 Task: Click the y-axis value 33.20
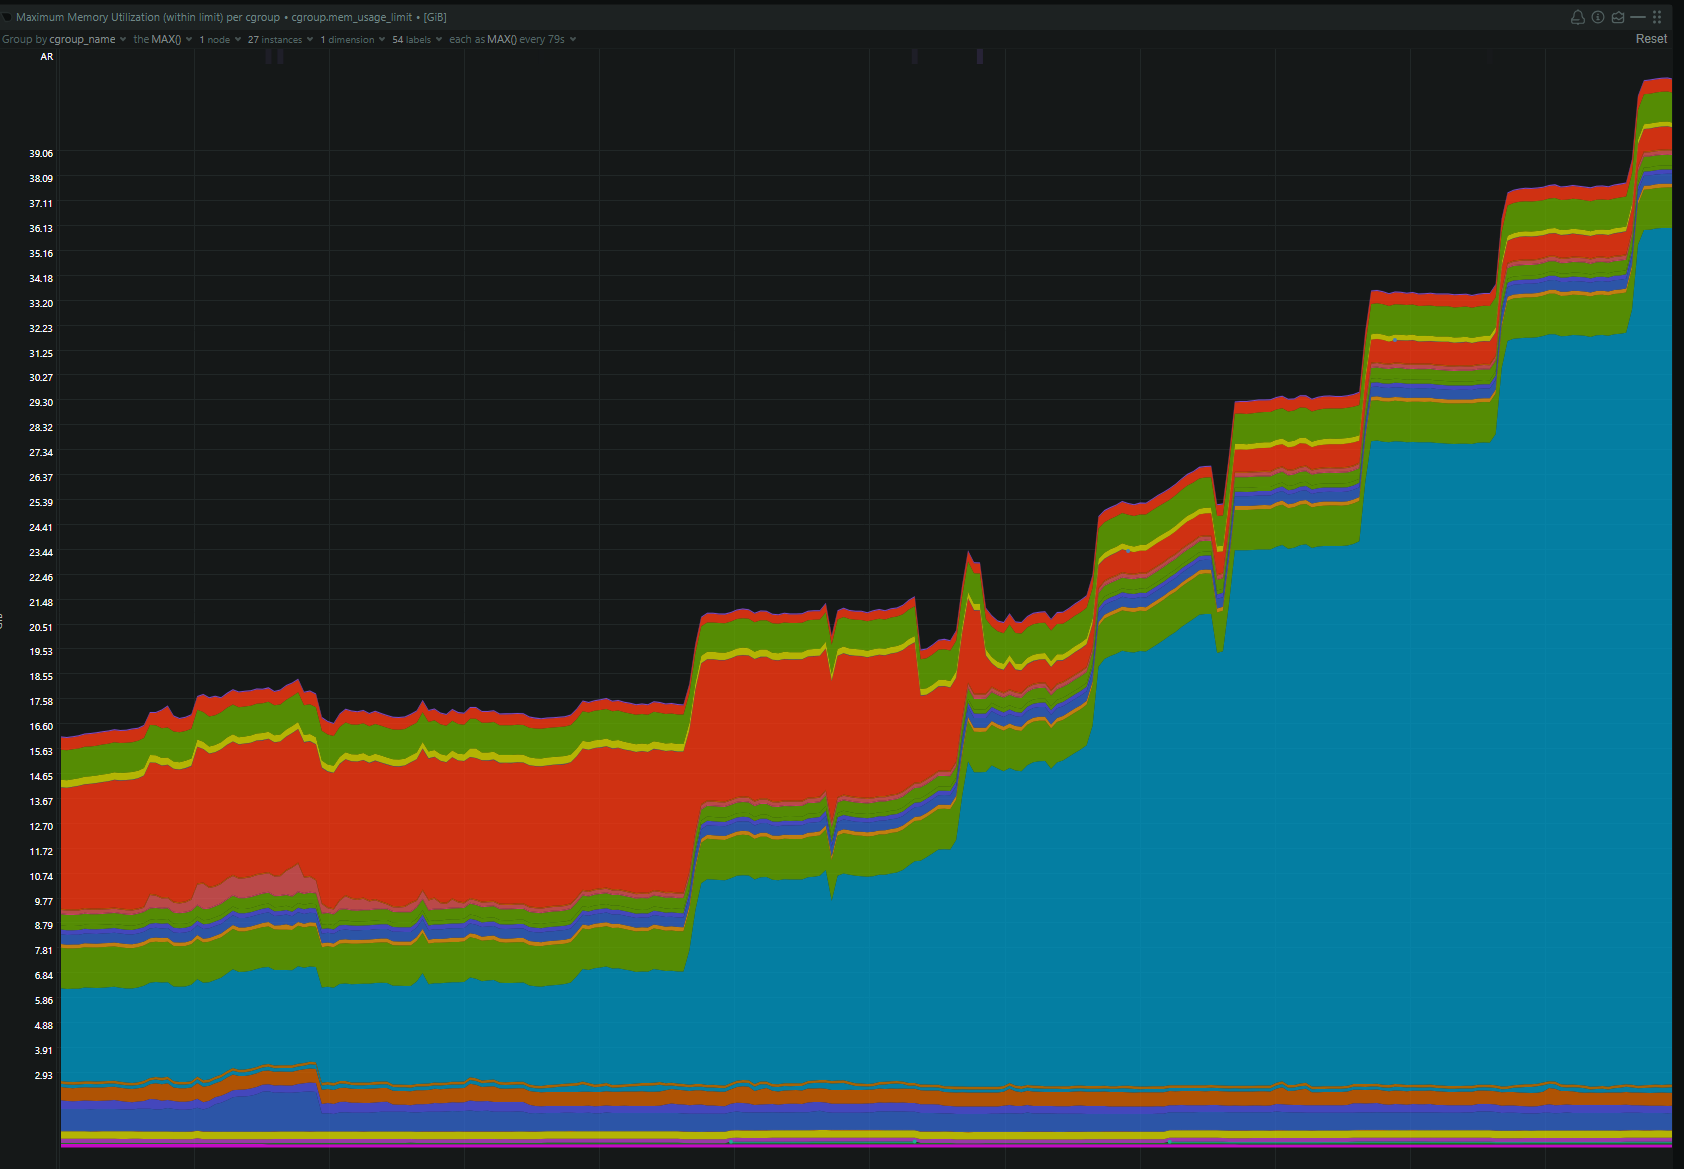pyautogui.click(x=41, y=304)
